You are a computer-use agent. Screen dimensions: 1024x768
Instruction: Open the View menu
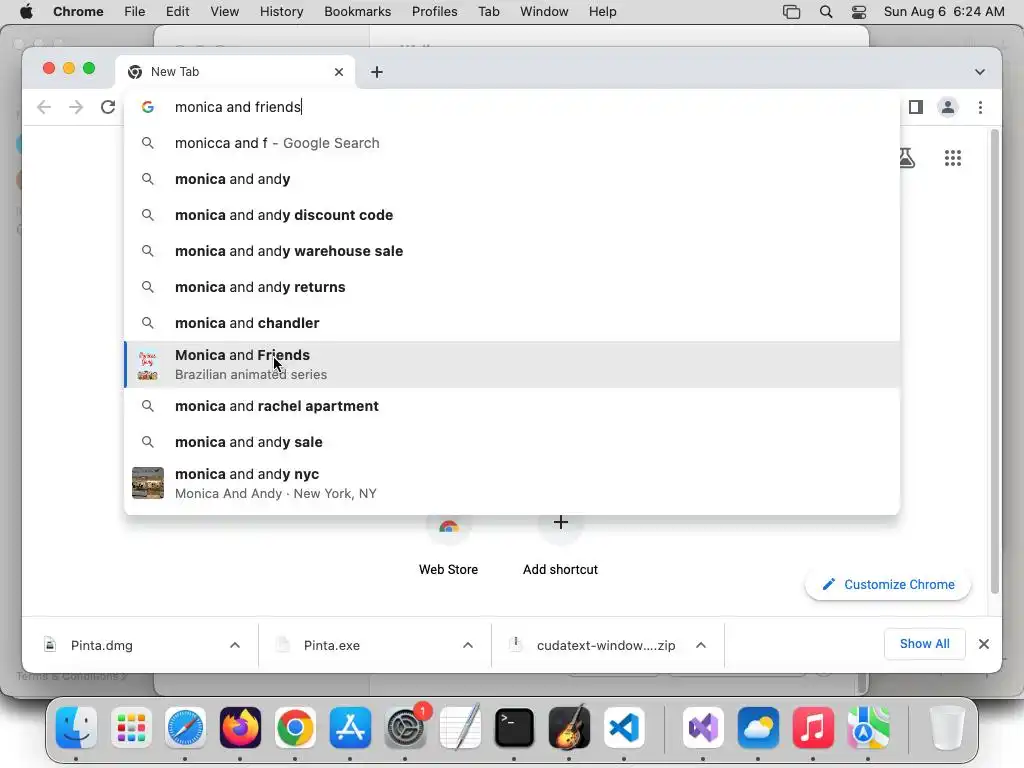pyautogui.click(x=225, y=12)
